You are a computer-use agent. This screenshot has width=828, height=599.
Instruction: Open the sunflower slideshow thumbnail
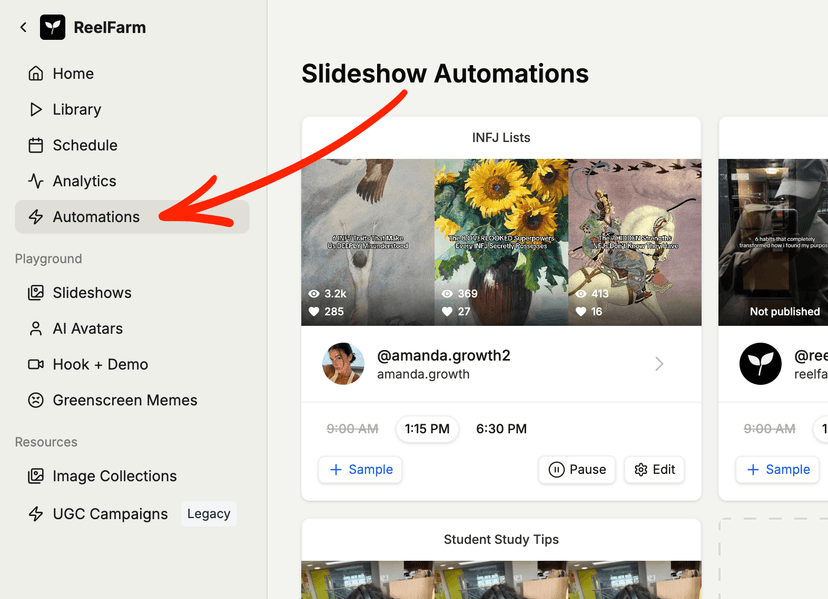coord(501,240)
